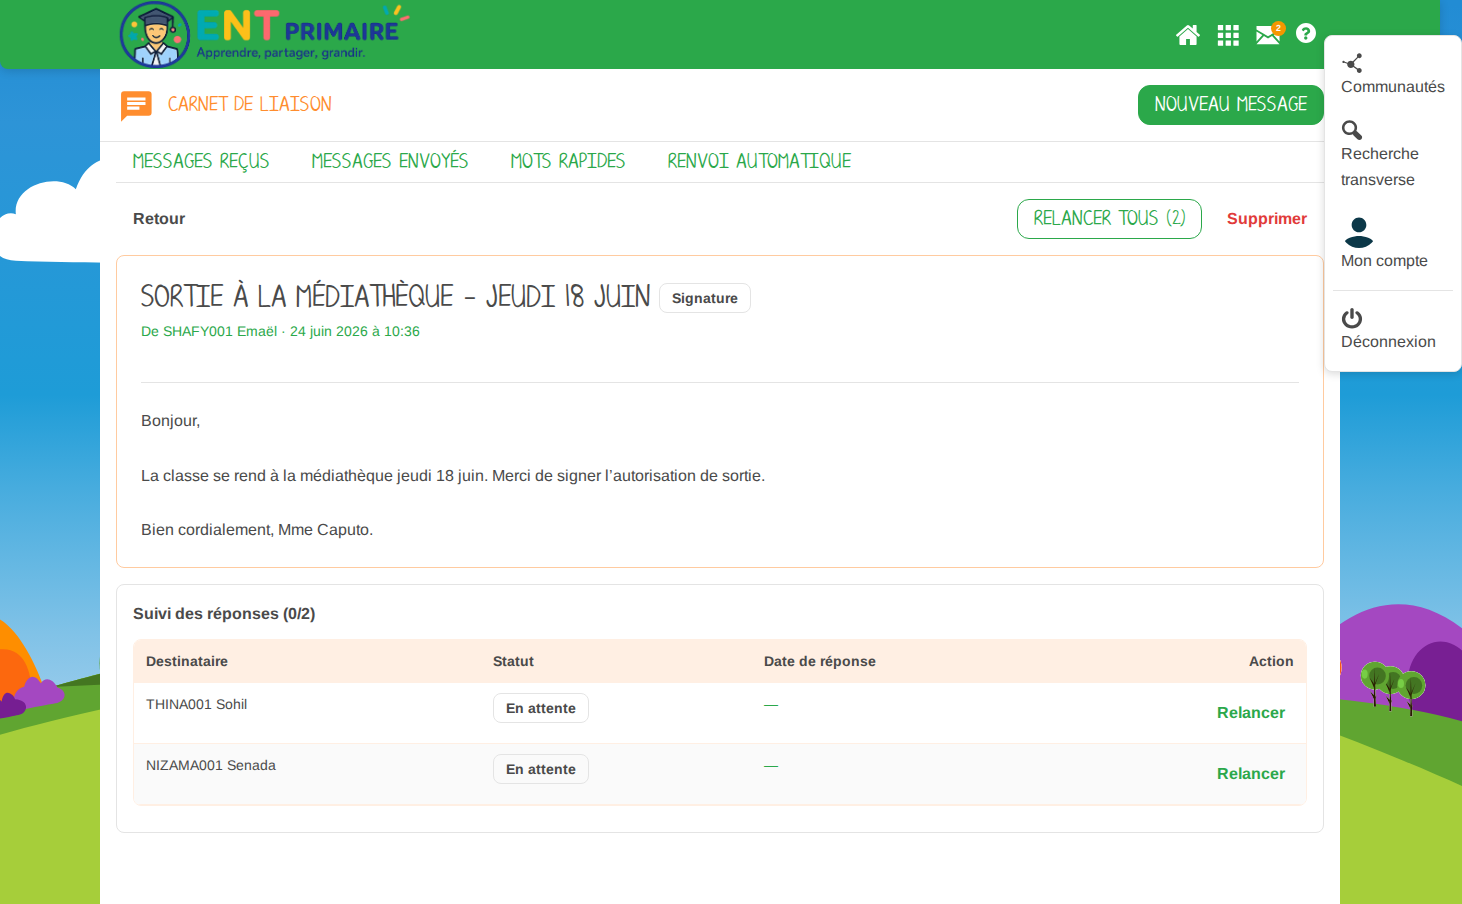Click En attente status for NIZAMA001 Senada
Image resolution: width=1462 pixels, height=904 pixels.
541,769
